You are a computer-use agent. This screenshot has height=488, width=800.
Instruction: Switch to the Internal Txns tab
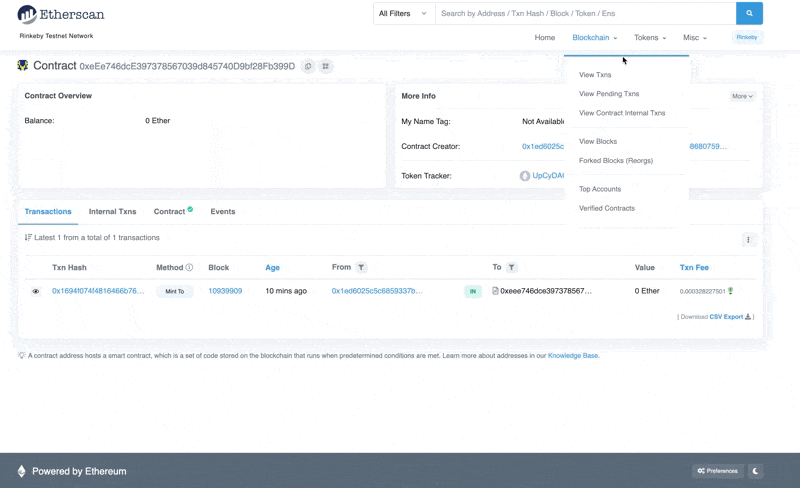(x=112, y=212)
